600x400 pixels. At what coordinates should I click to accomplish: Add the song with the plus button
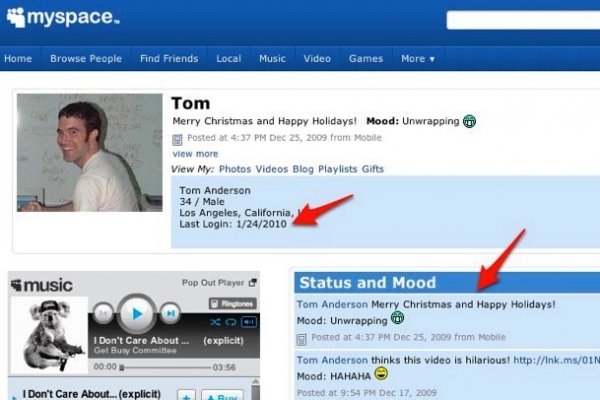pyautogui.click(x=186, y=395)
